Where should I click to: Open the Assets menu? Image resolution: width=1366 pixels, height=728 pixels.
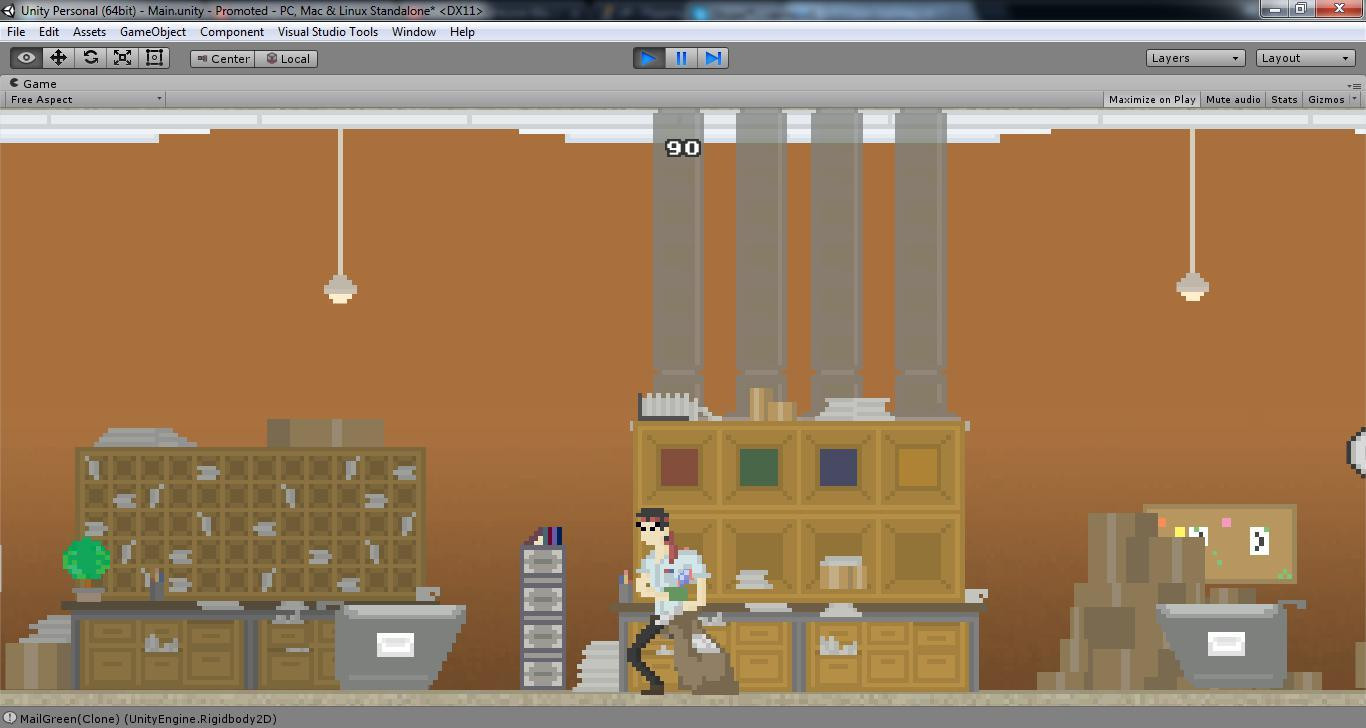[89, 32]
